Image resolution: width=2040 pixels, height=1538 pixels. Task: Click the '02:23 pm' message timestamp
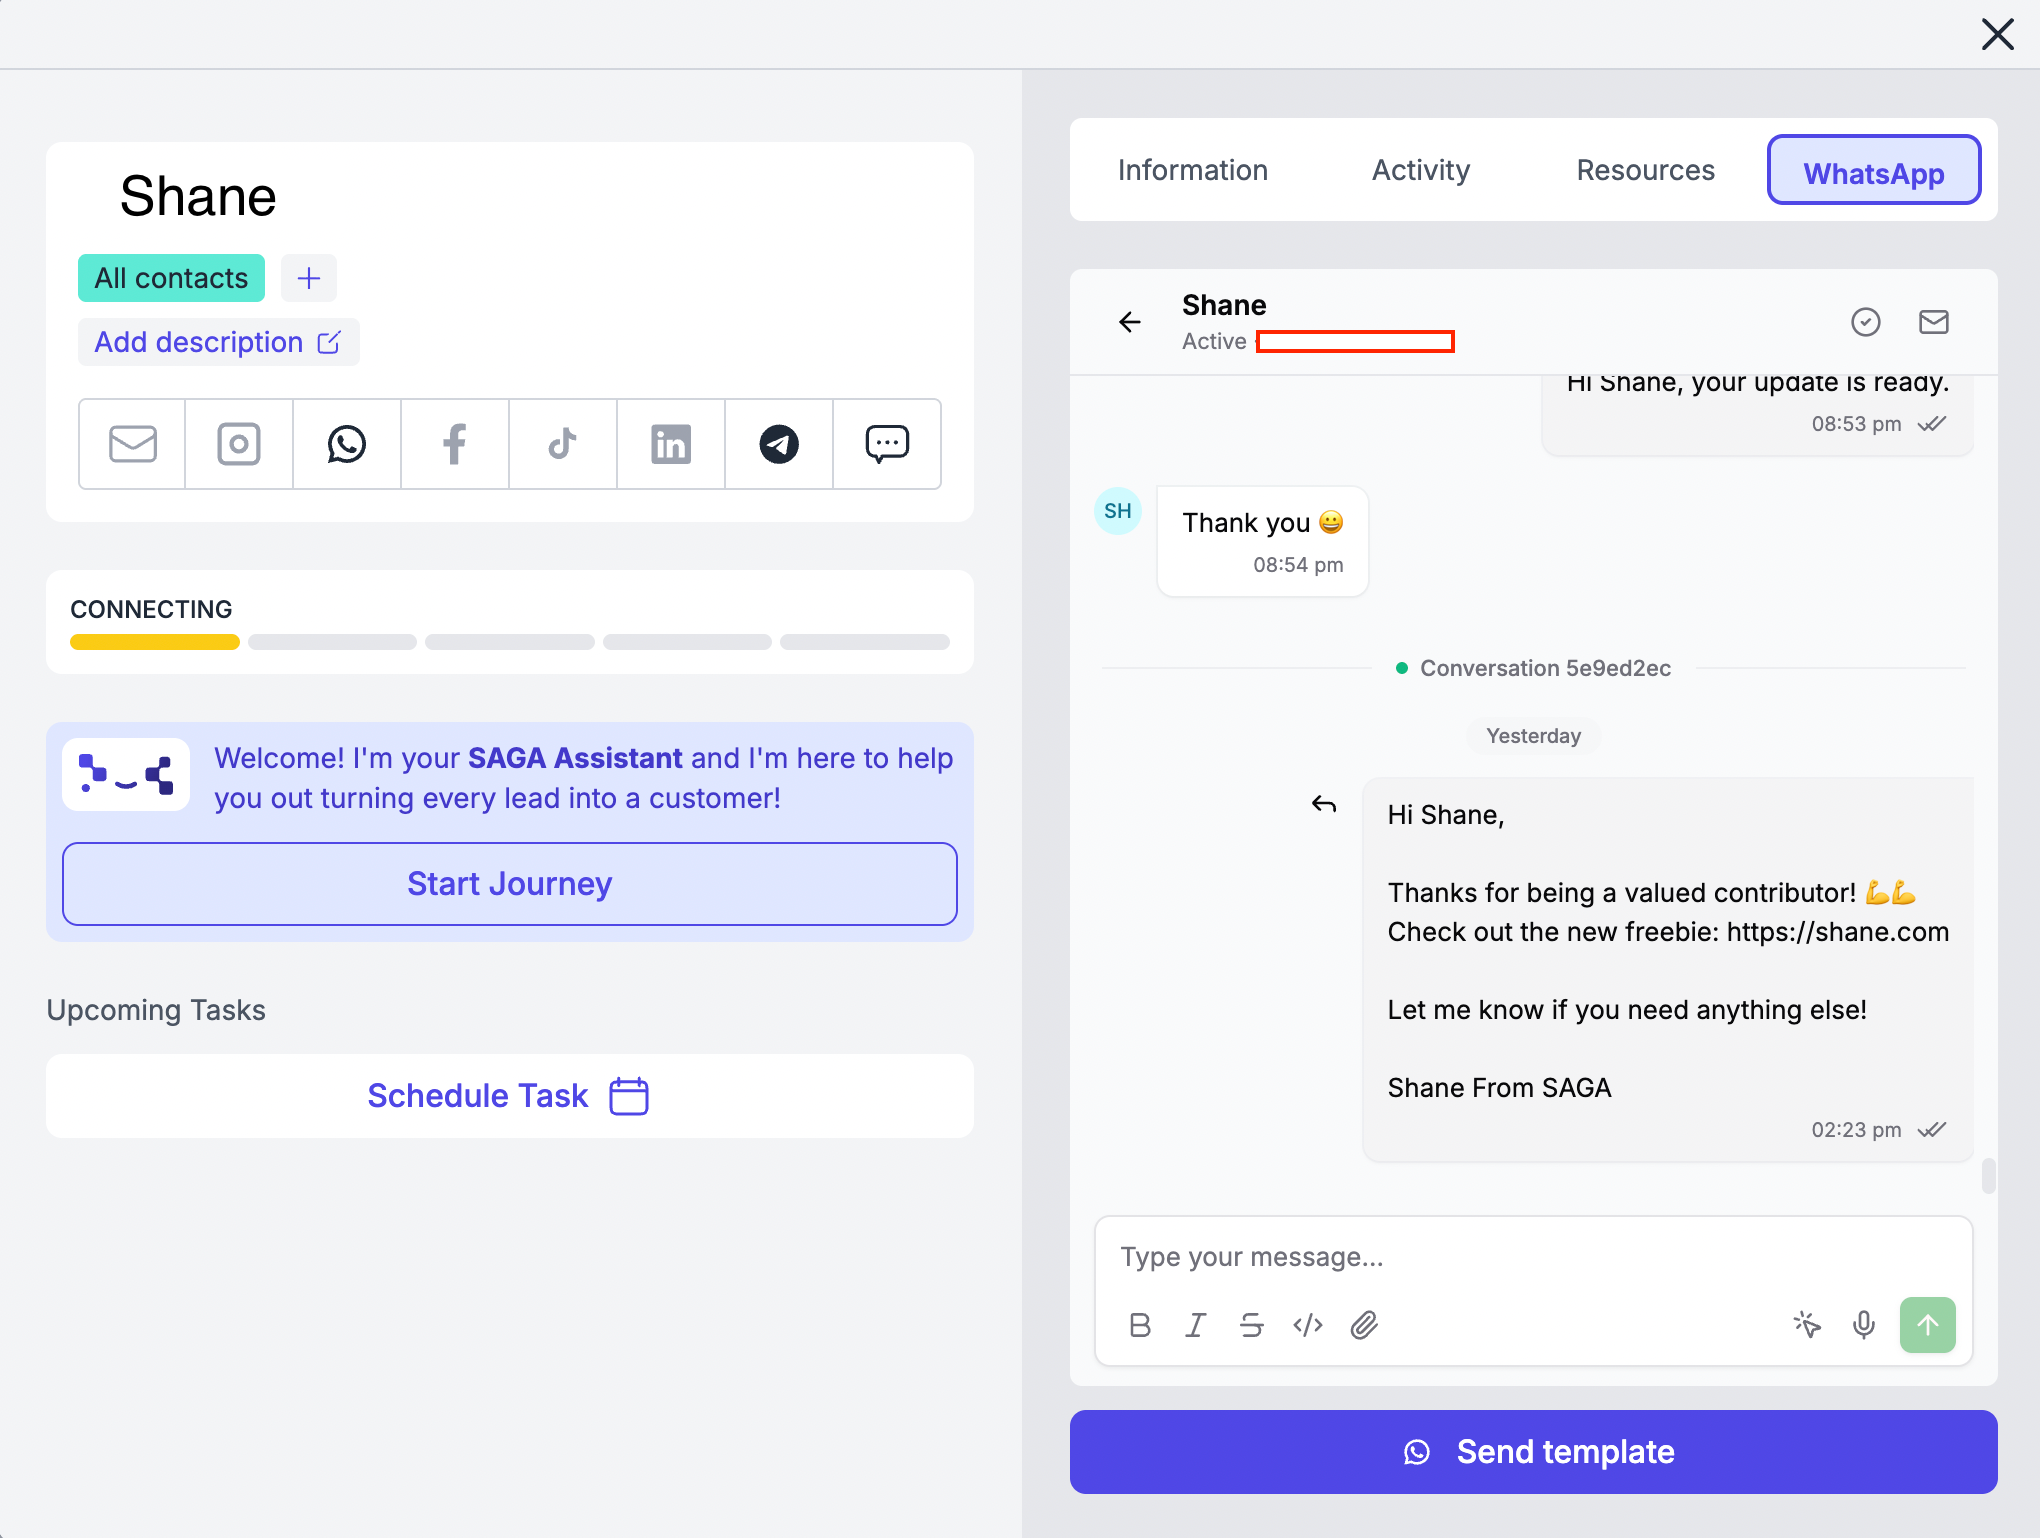coord(1856,1130)
